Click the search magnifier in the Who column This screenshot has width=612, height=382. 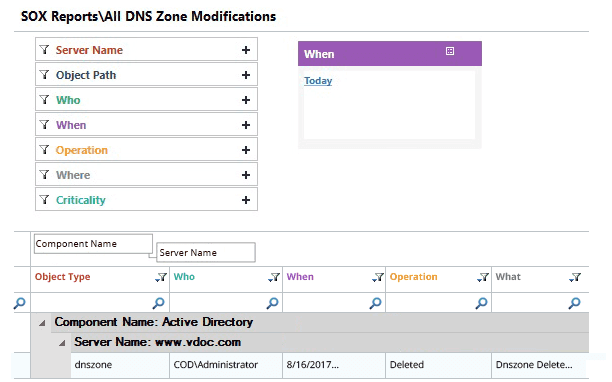(272, 303)
